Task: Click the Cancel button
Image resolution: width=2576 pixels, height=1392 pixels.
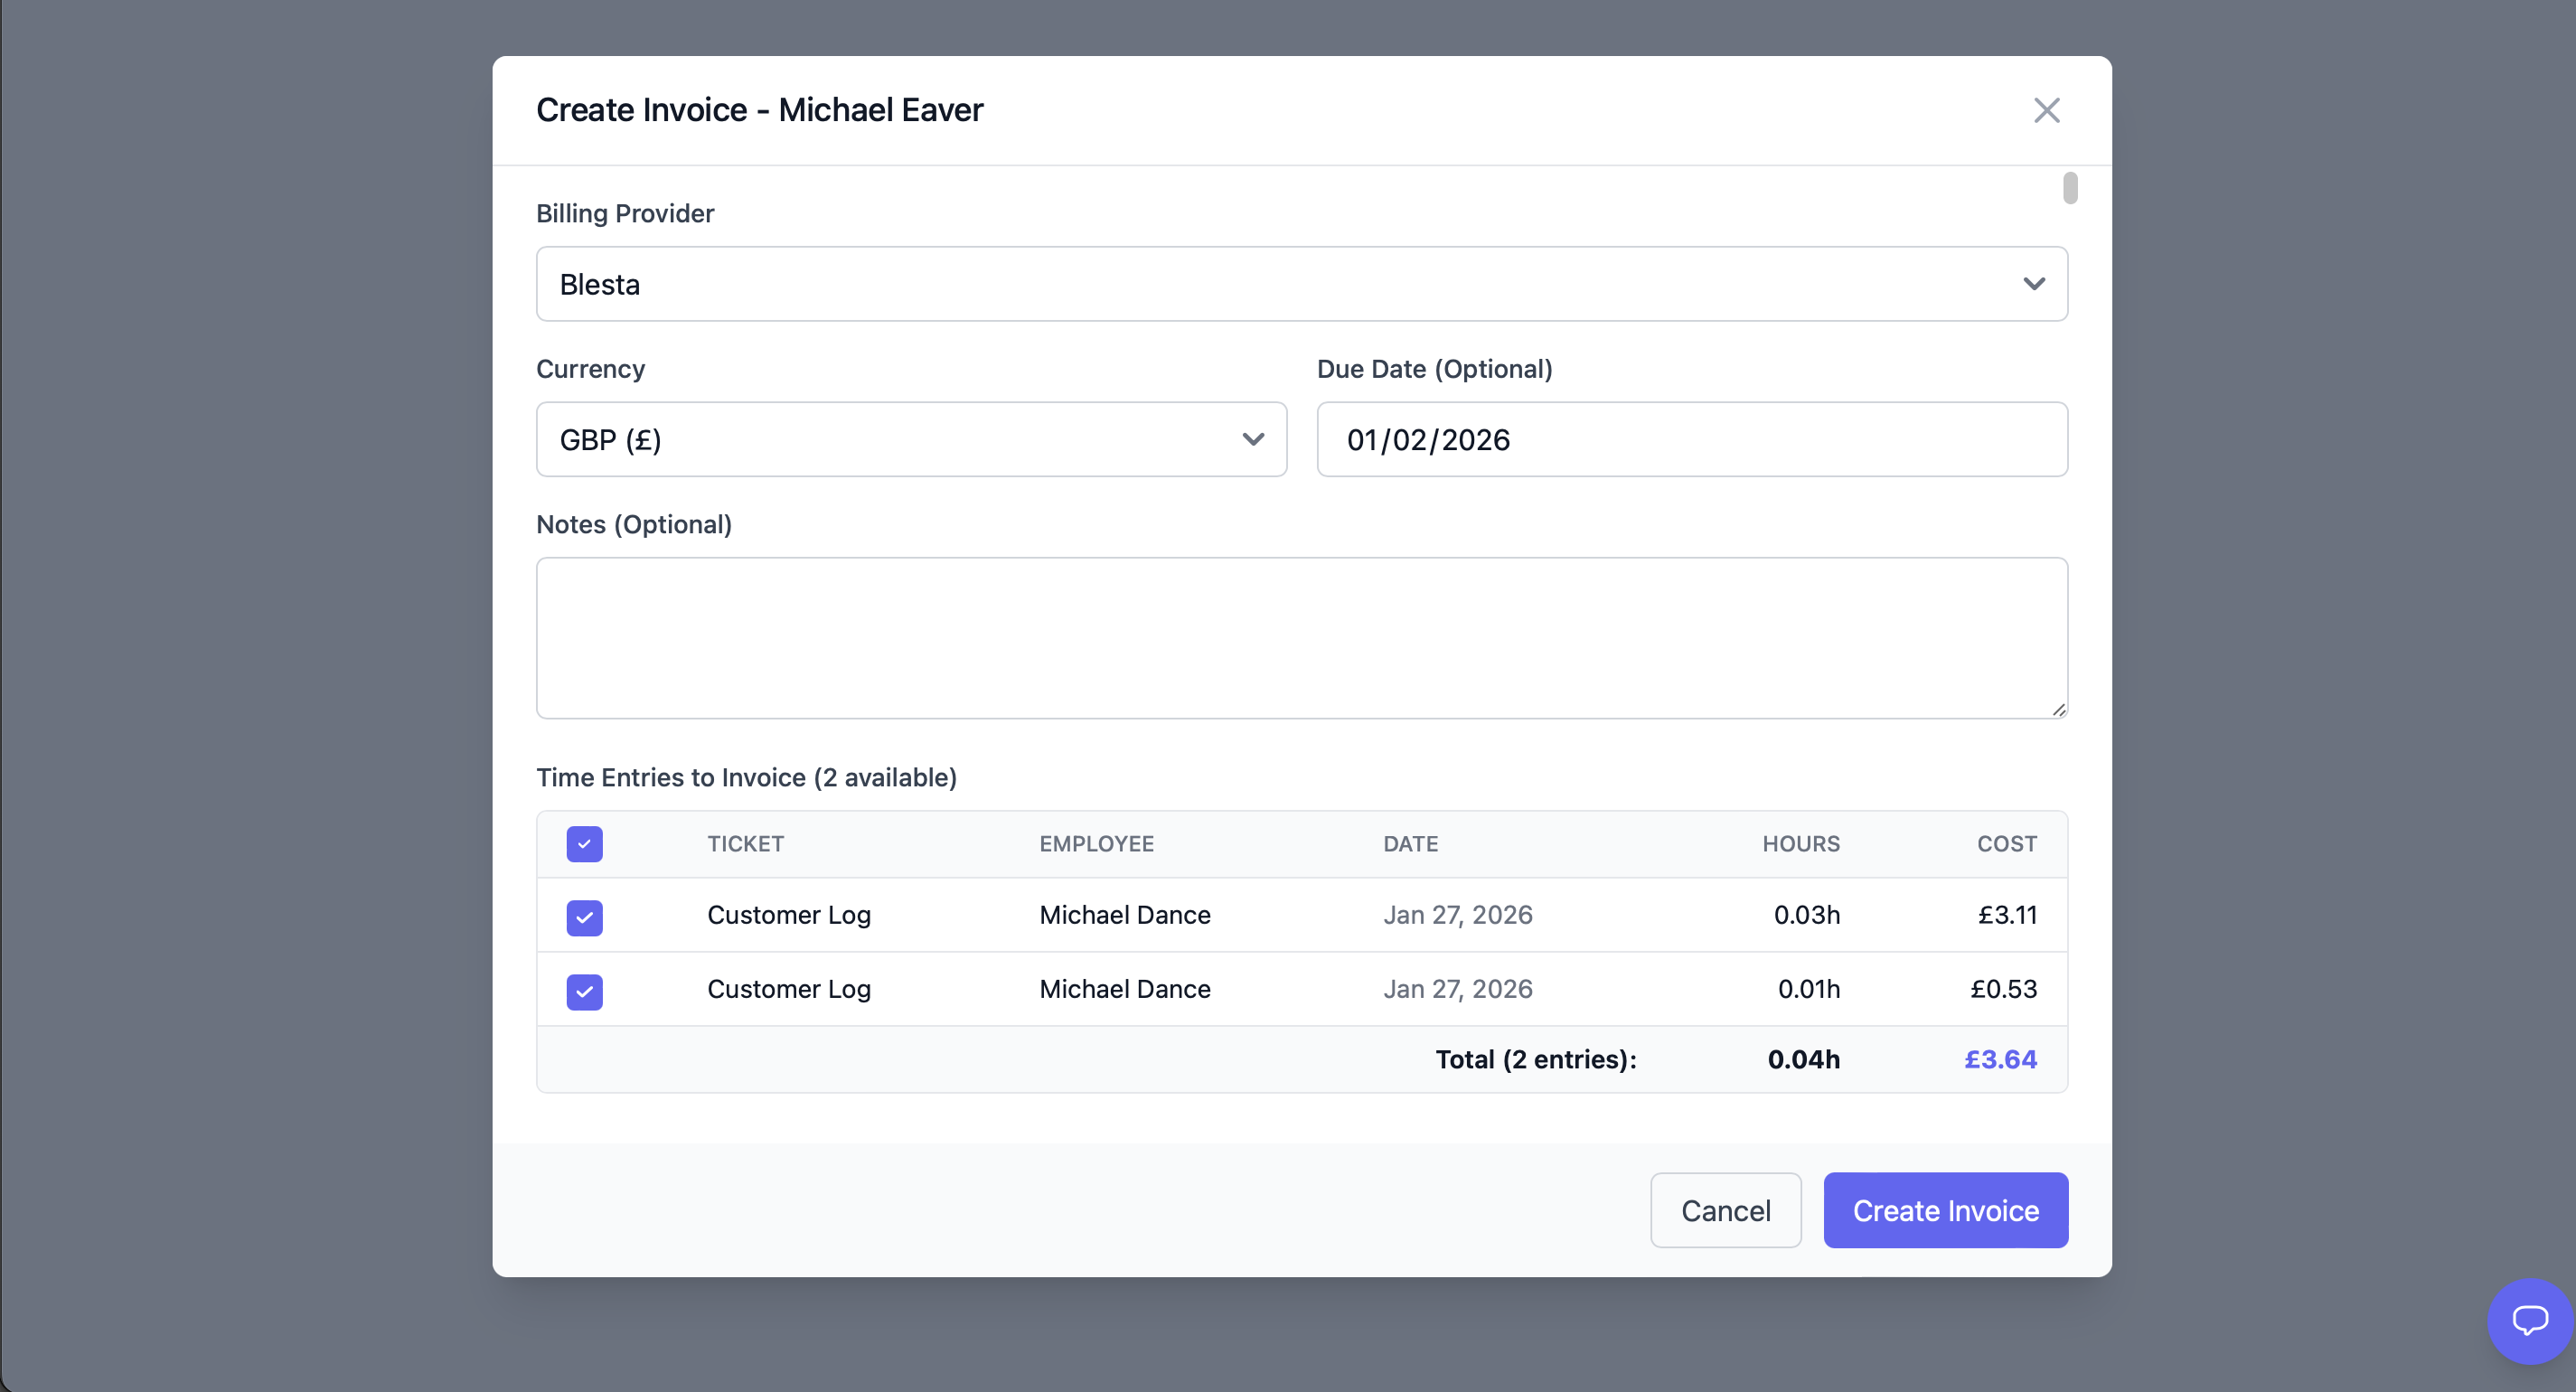Action: pos(1725,1210)
